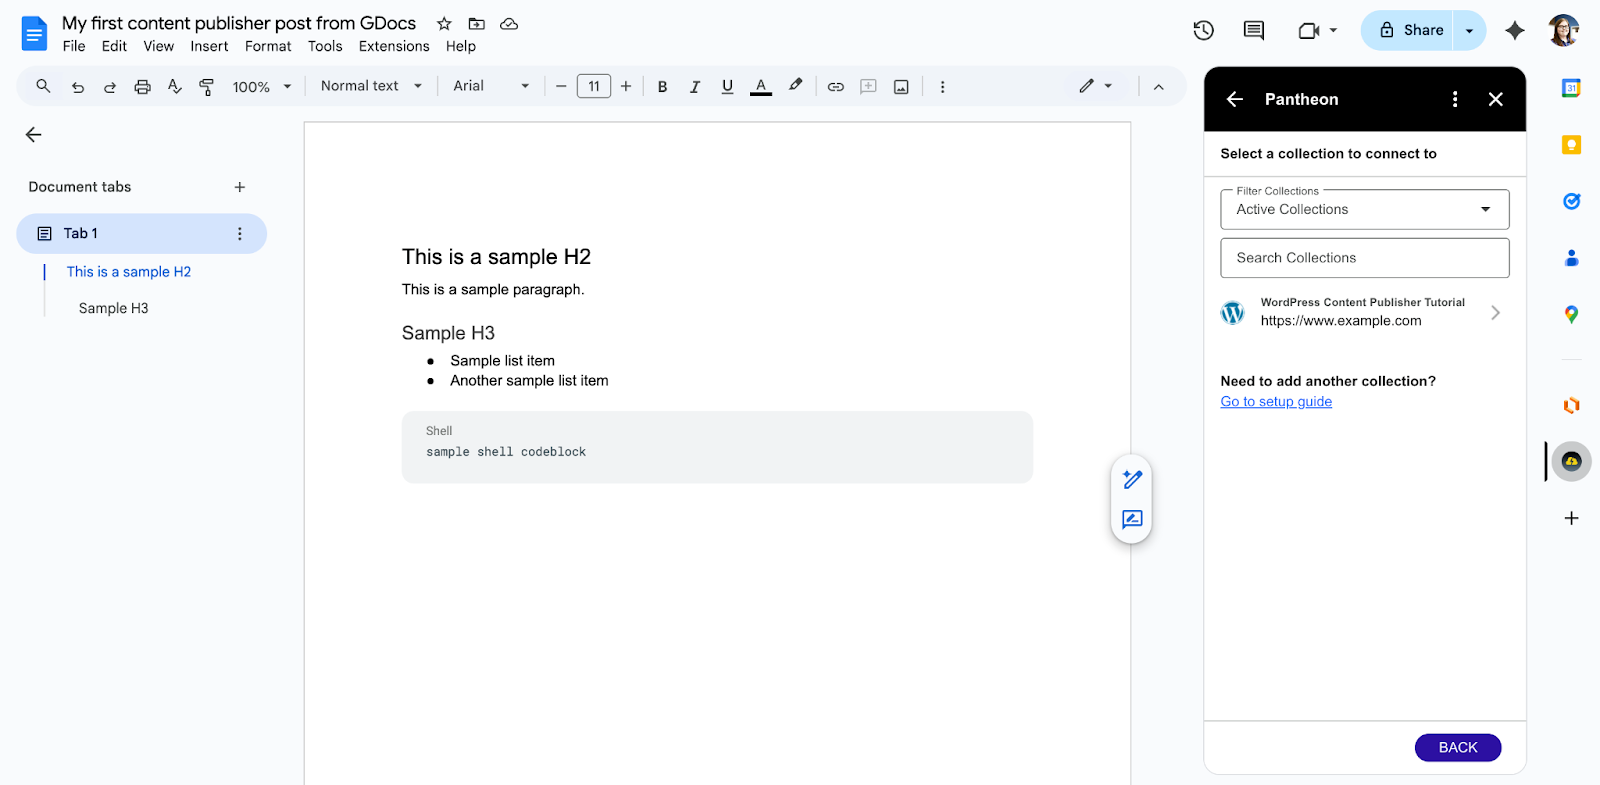
Task: Collapse the menus with caret button
Action: (1158, 87)
